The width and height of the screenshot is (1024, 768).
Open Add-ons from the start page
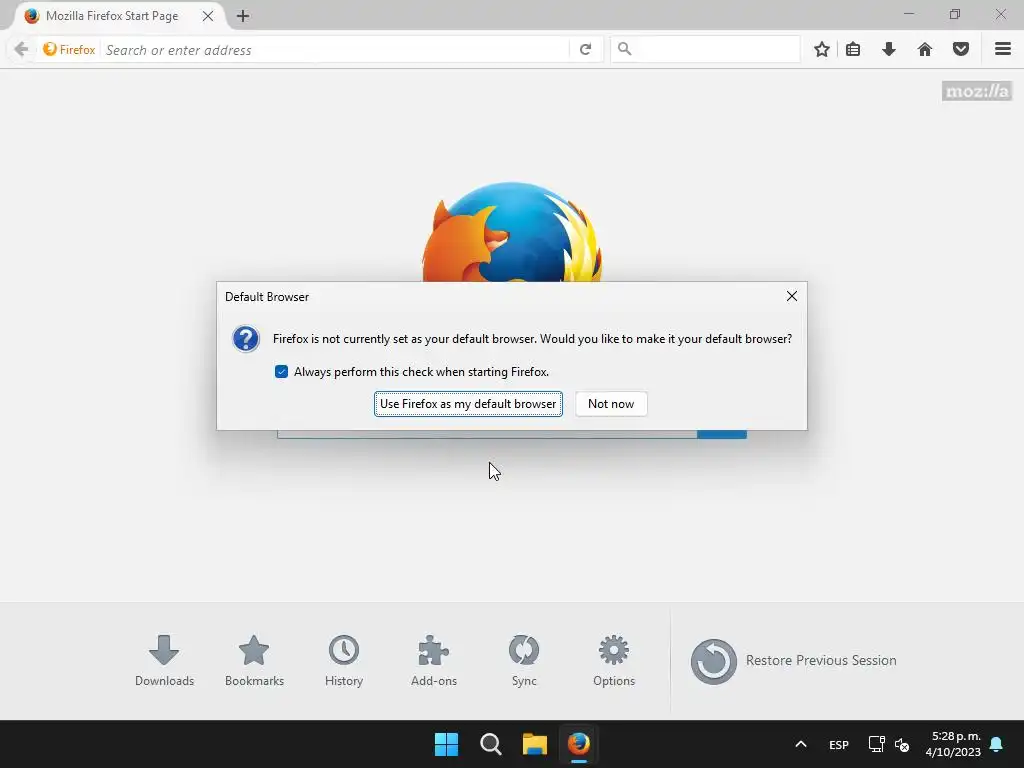click(434, 660)
